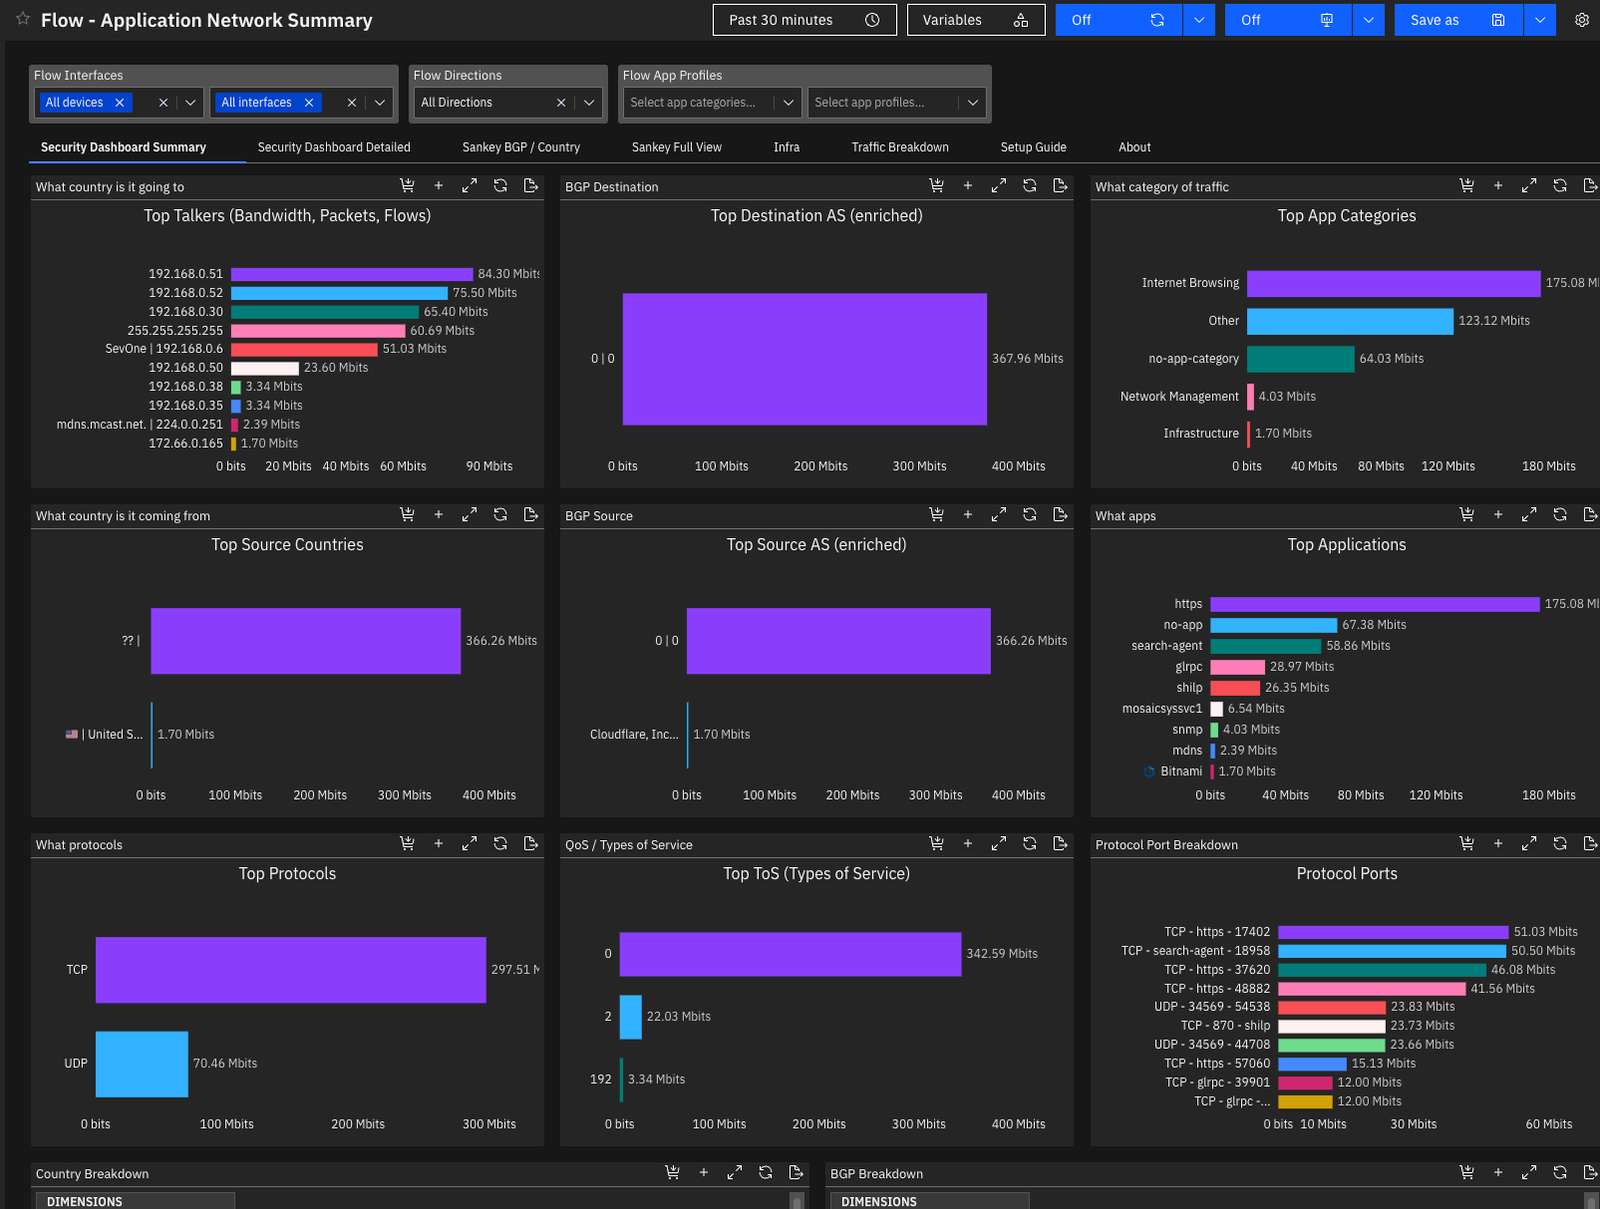Viewport: 1600px width, 1209px height.
Task: Click plus icon on What apps panel
Action: pos(1497,515)
